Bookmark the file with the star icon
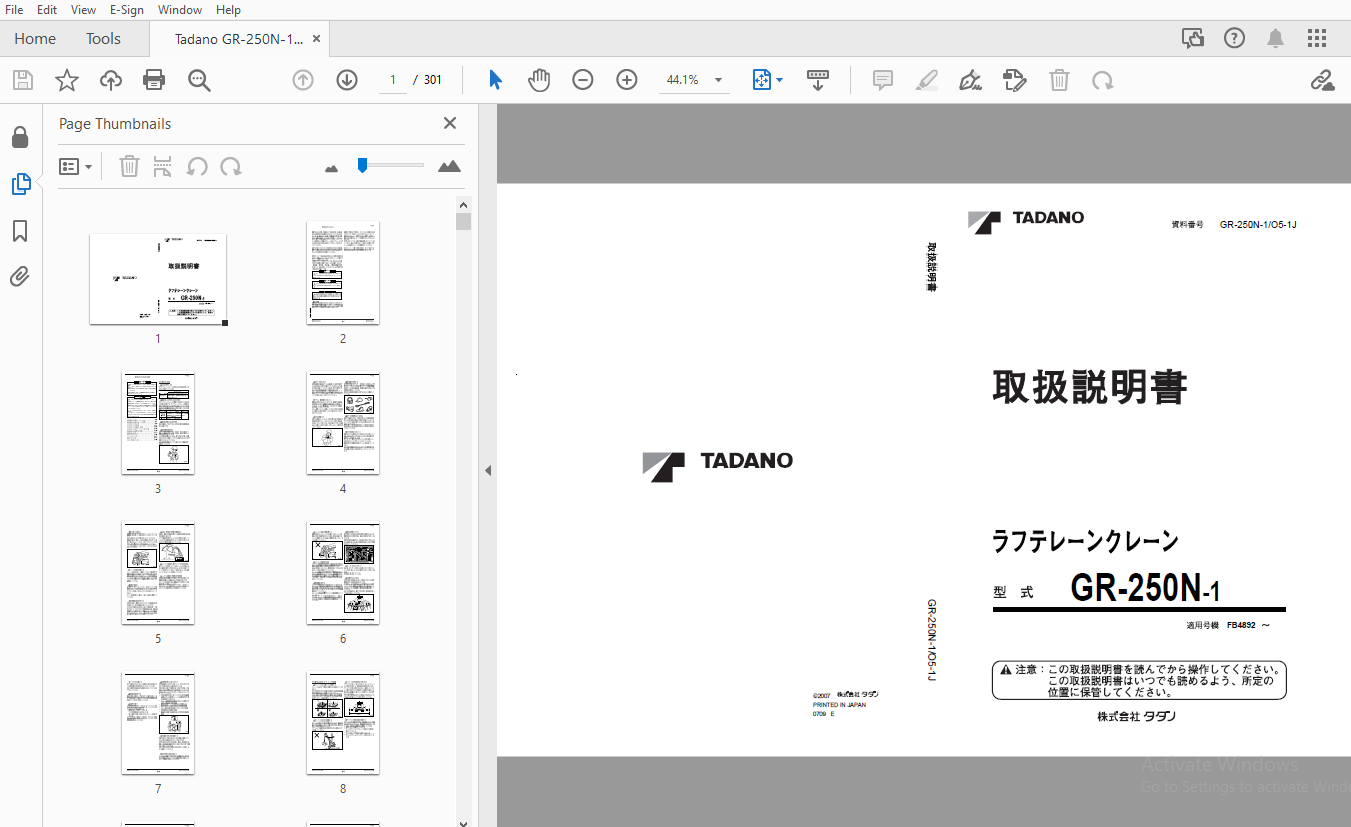Image resolution: width=1351 pixels, height=827 pixels. 66,80
